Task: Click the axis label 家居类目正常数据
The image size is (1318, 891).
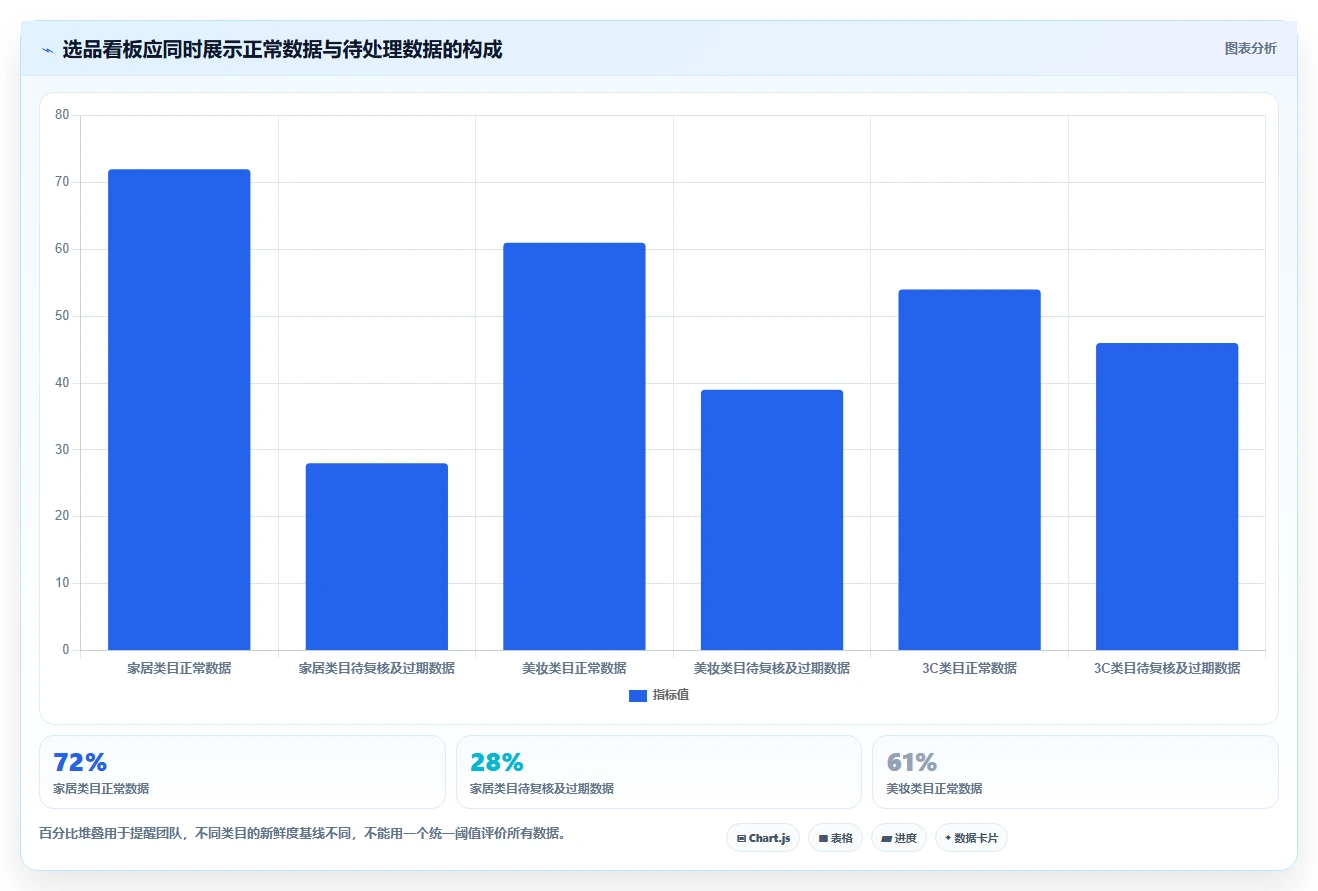Action: pos(179,668)
